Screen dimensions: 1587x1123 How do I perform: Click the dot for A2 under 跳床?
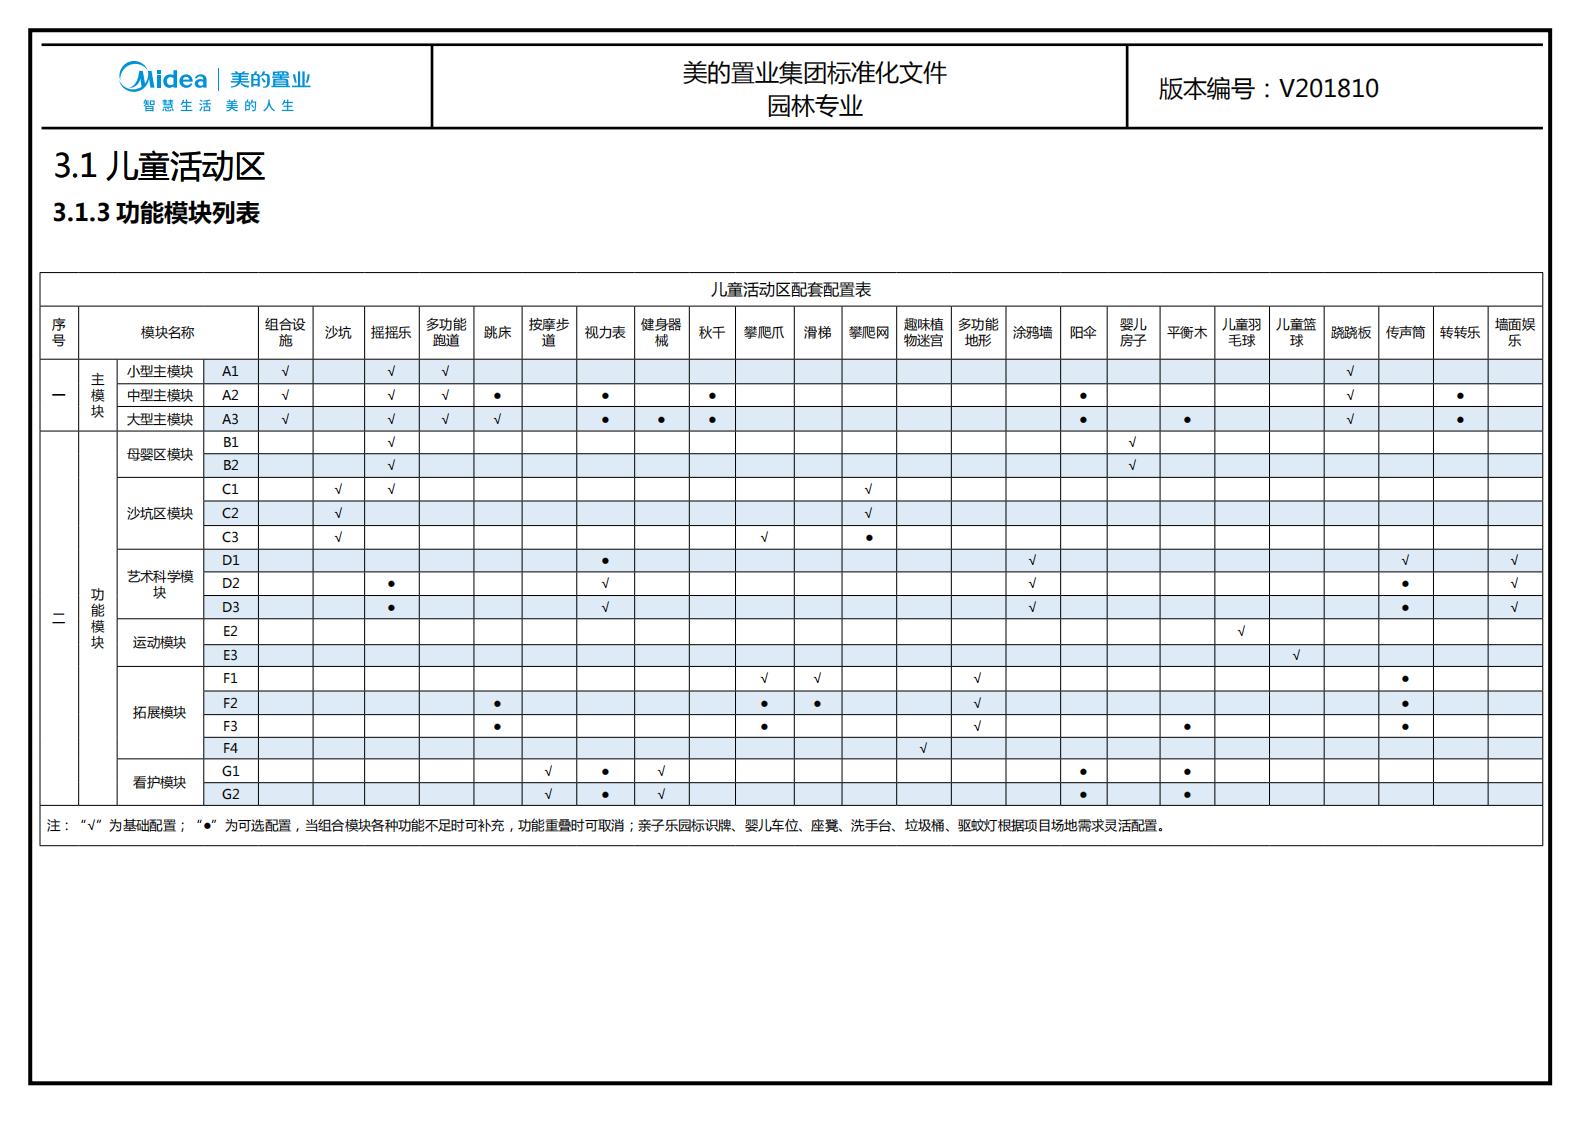point(498,395)
